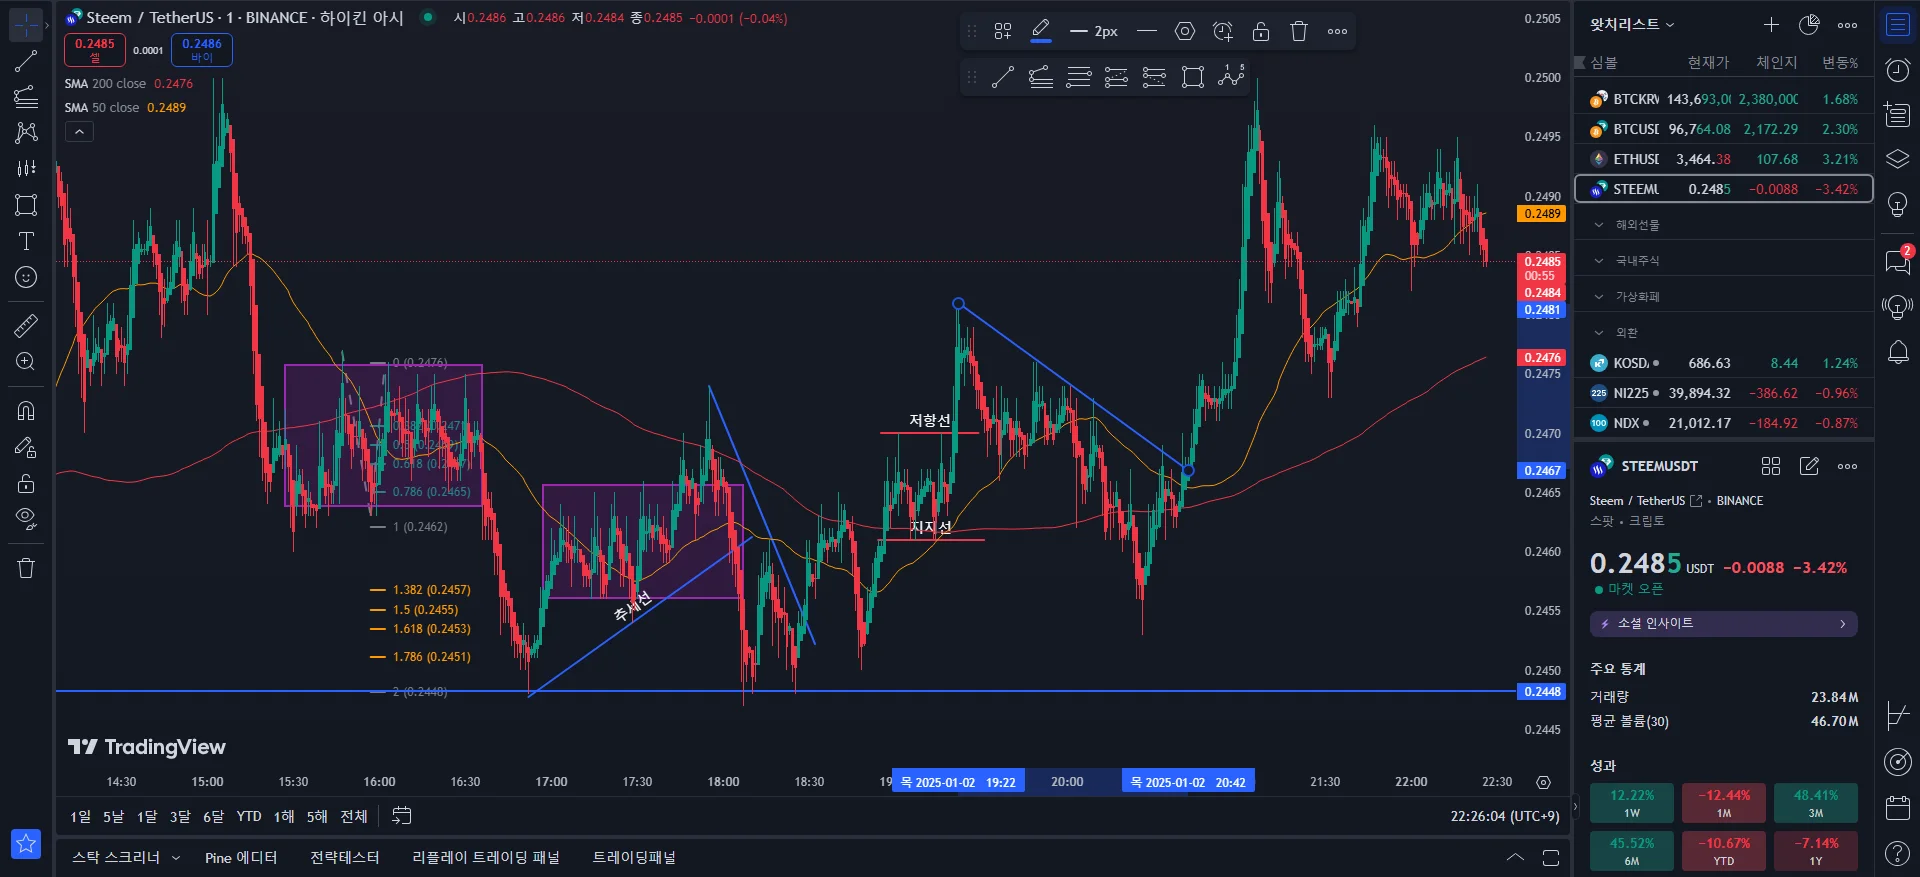Open drawing settings gear in floating toolbar
Image resolution: width=1920 pixels, height=877 pixels.
(x=1185, y=31)
